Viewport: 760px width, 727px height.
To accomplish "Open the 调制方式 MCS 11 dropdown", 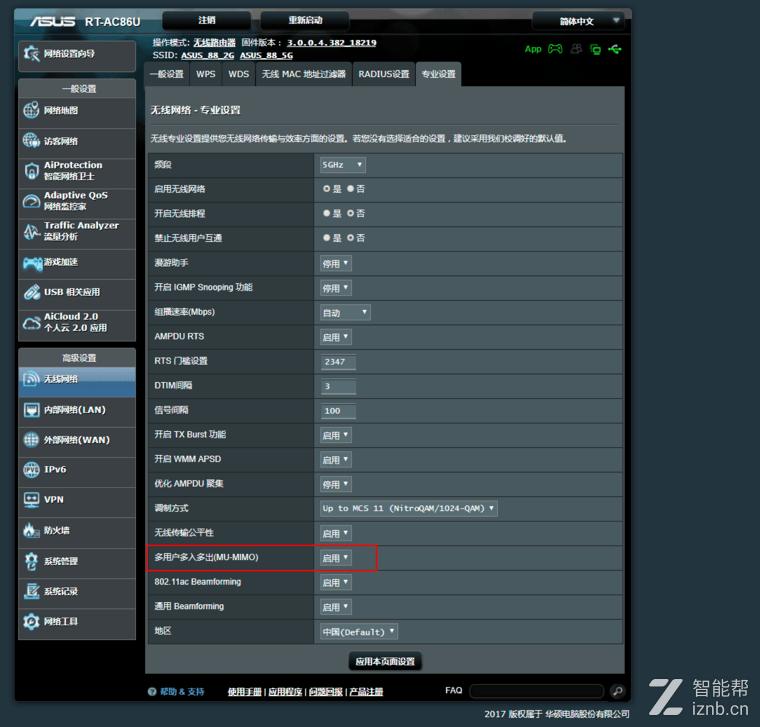I will pyautogui.click(x=408, y=508).
